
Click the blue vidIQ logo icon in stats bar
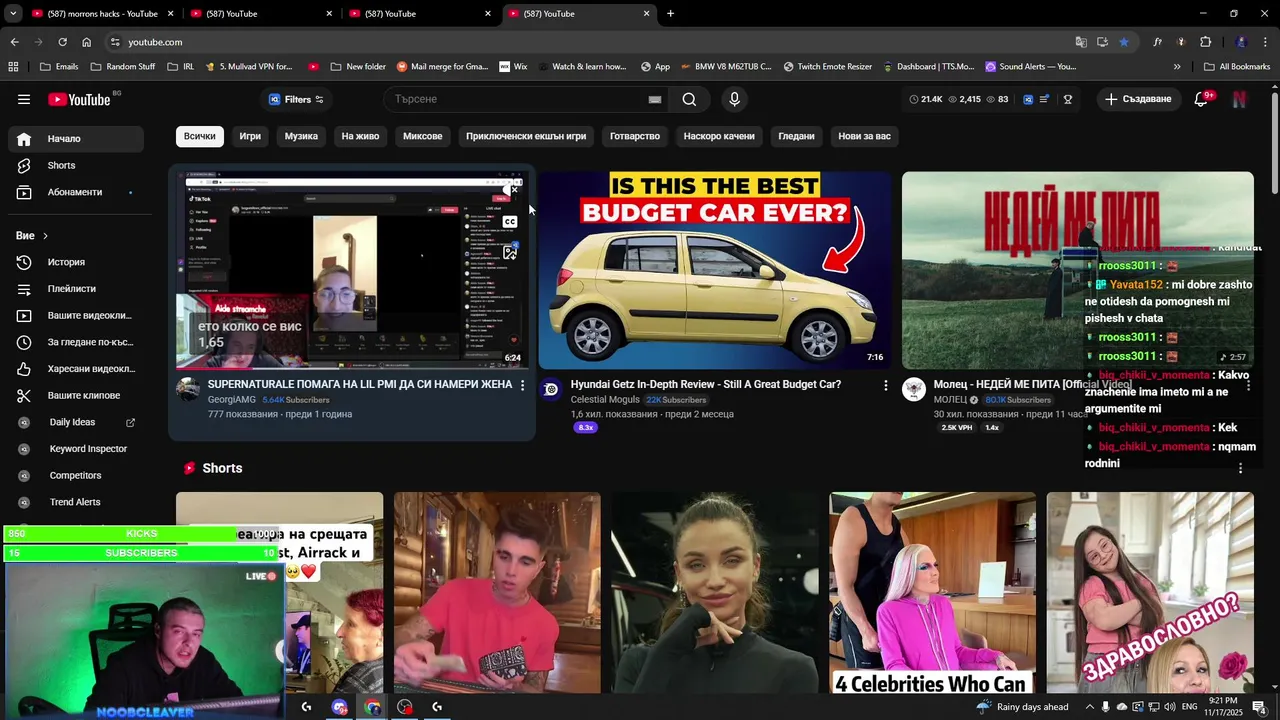click(1027, 99)
